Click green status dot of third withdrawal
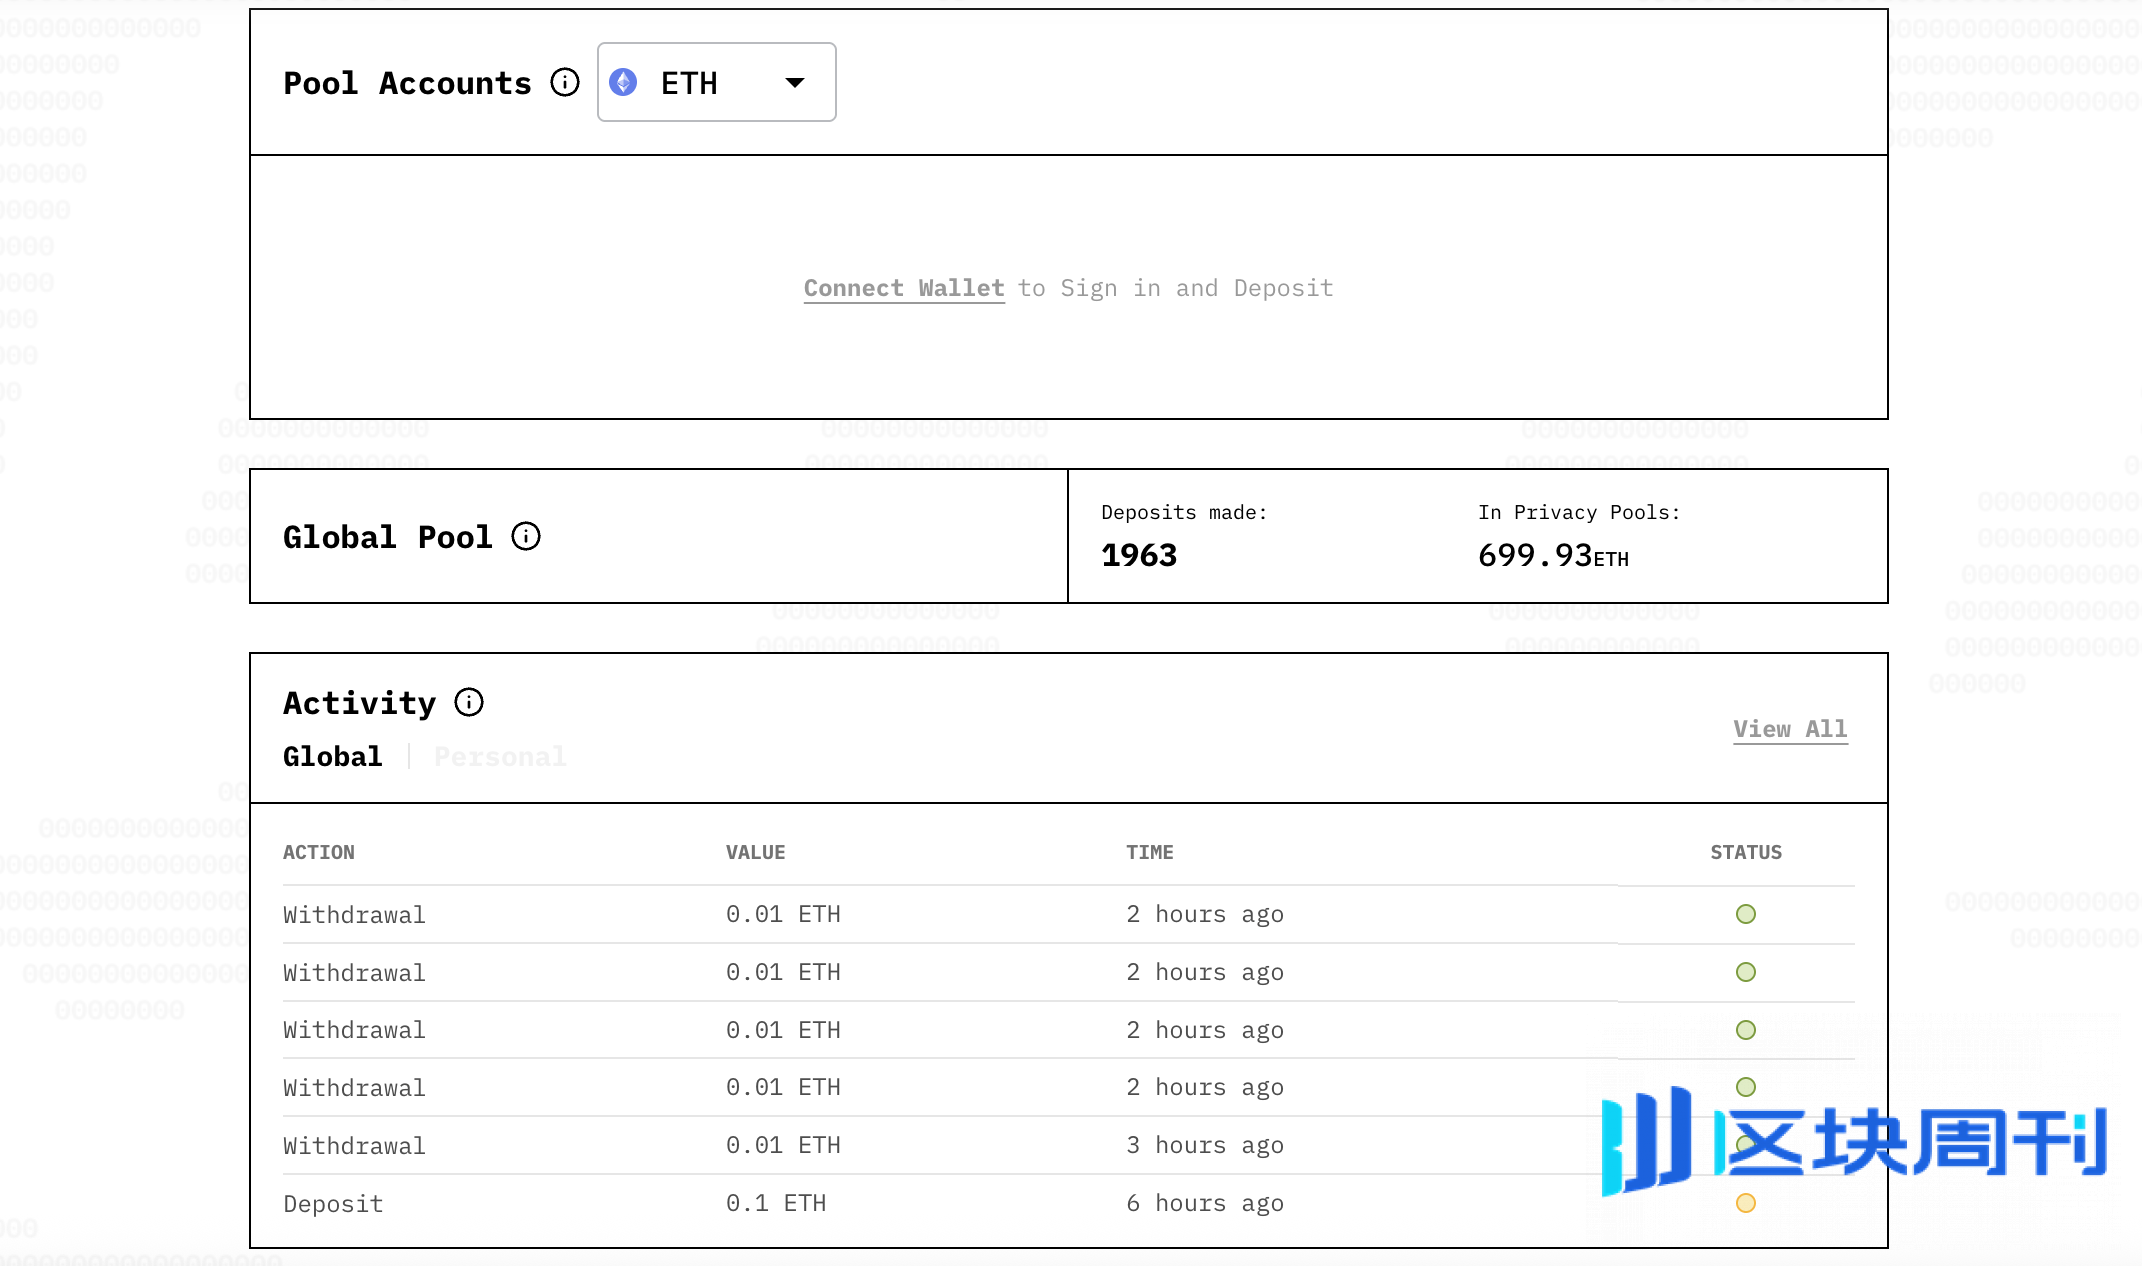2142x1266 pixels. click(x=1745, y=1030)
